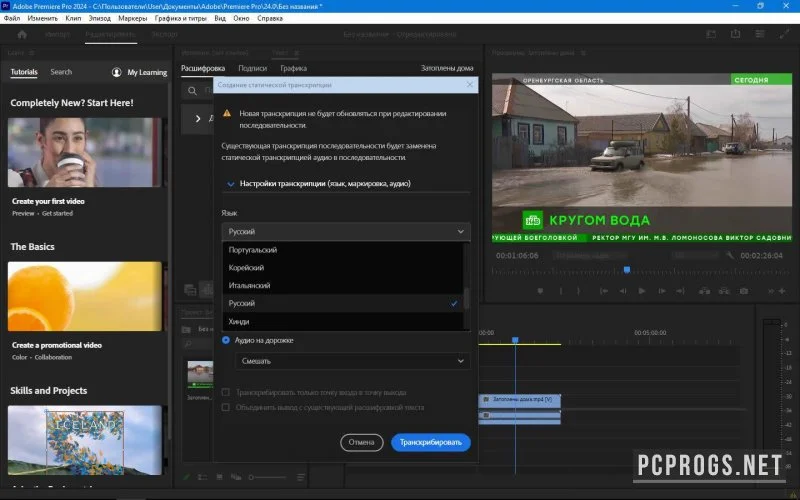Image resolution: width=800 pixels, height=500 pixels.
Task: Switch to the 'Графика' tab
Action: (x=293, y=68)
